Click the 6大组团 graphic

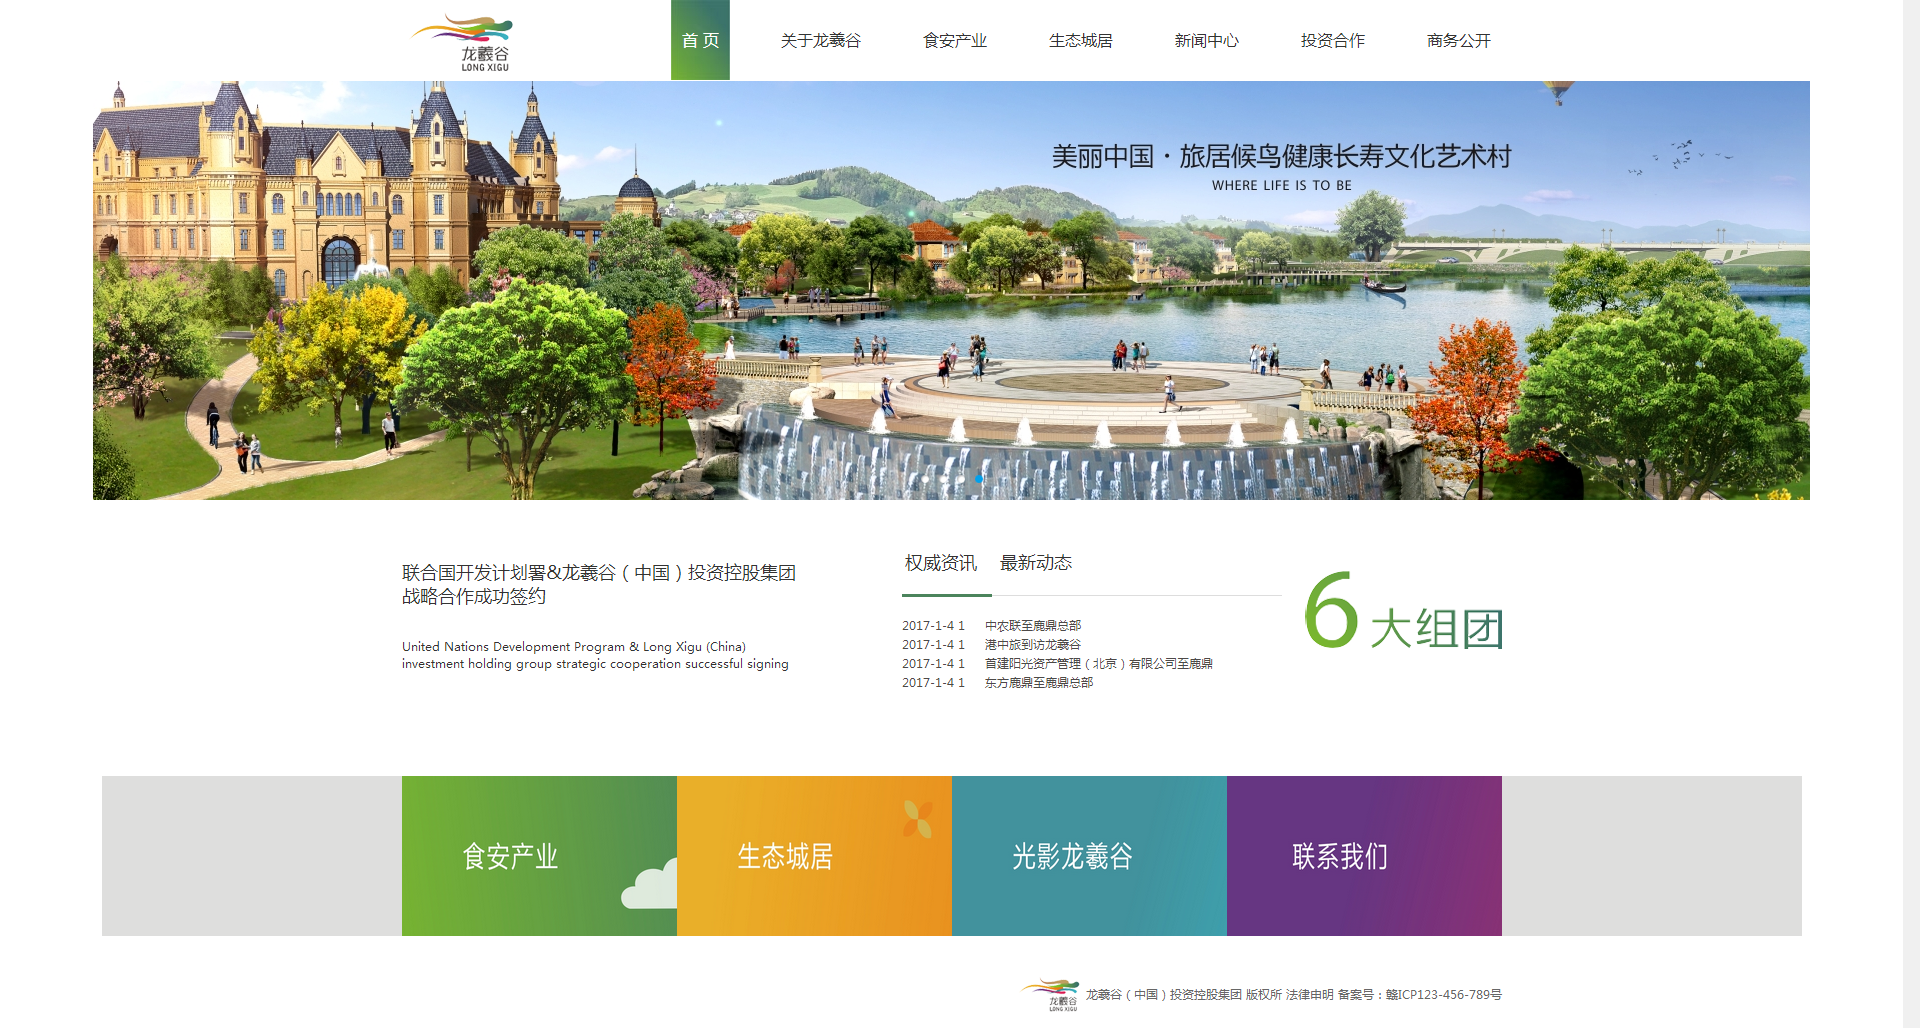pyautogui.click(x=1403, y=612)
